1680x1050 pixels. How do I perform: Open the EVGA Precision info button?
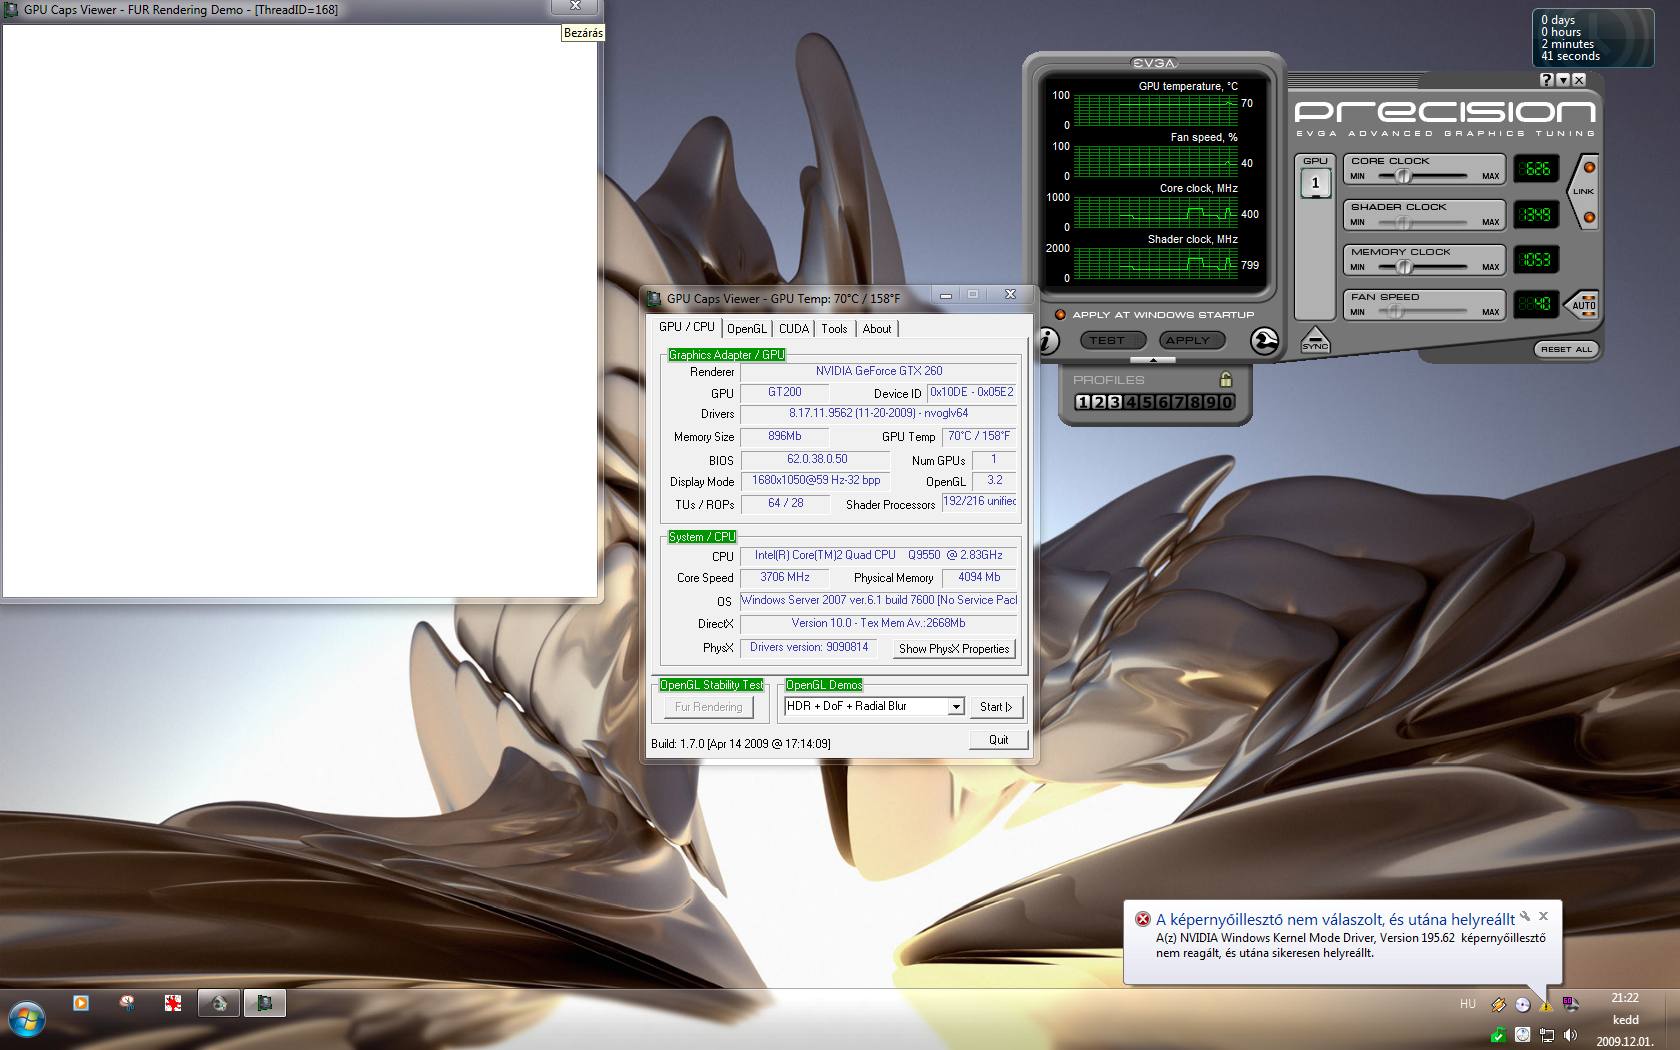(x=1048, y=341)
